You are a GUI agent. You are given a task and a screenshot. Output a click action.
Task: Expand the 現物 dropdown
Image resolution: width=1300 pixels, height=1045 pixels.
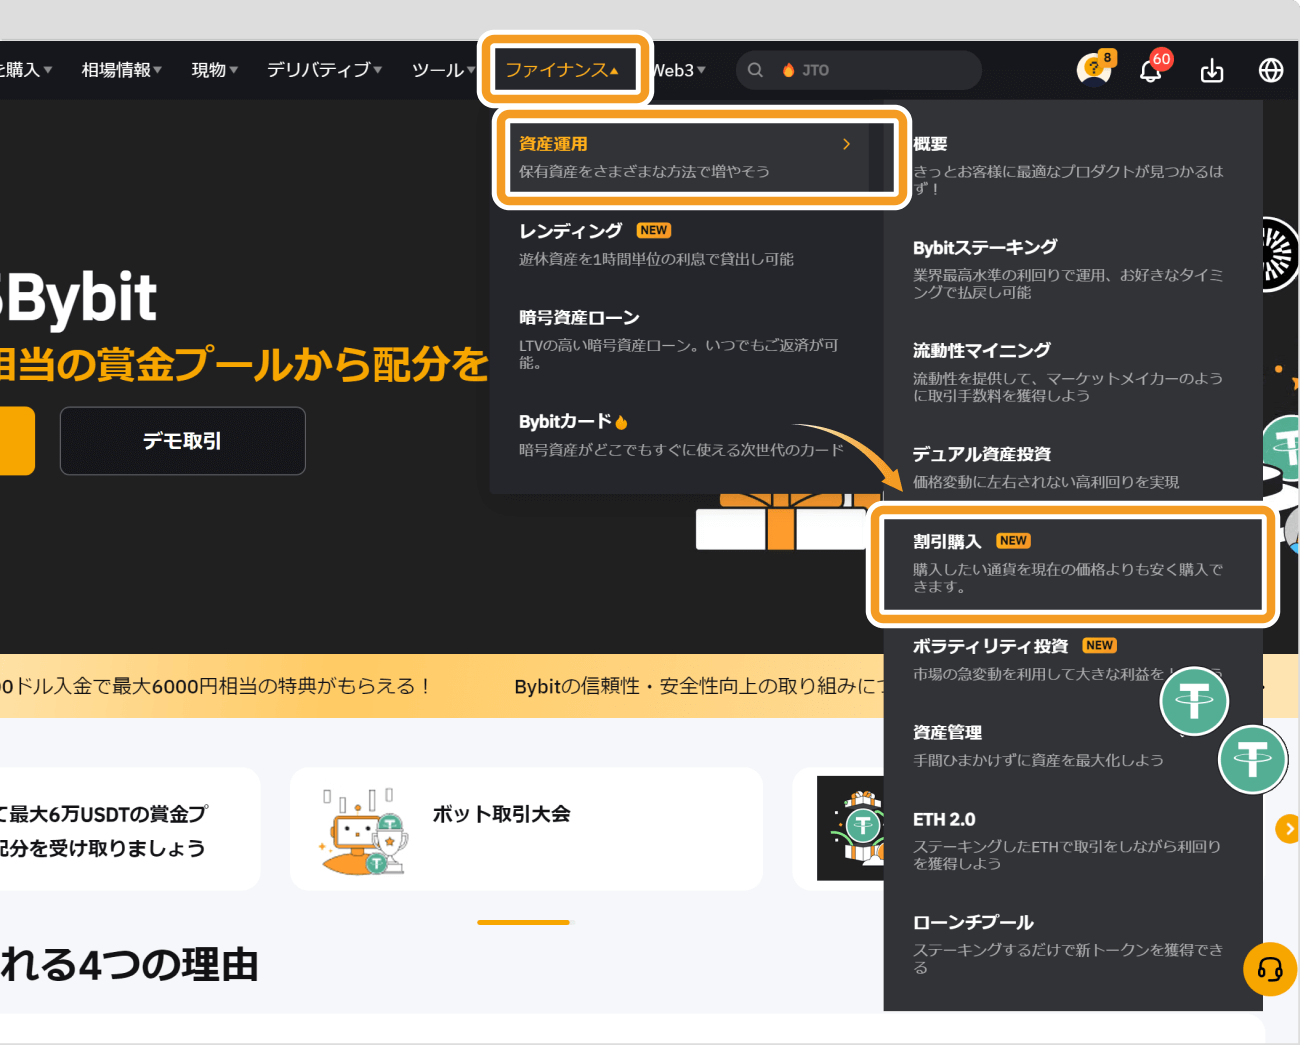pyautogui.click(x=215, y=70)
